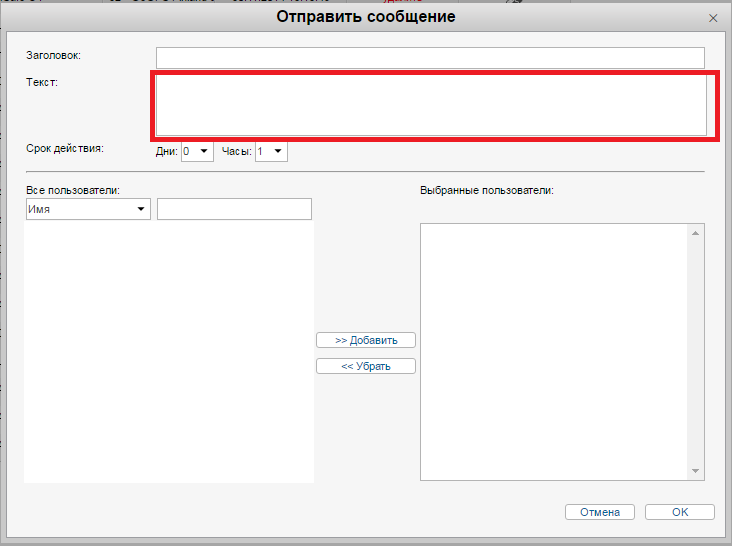Viewport: 732px width, 546px height.
Task: Click inside the selected users list
Action: [x=553, y=350]
